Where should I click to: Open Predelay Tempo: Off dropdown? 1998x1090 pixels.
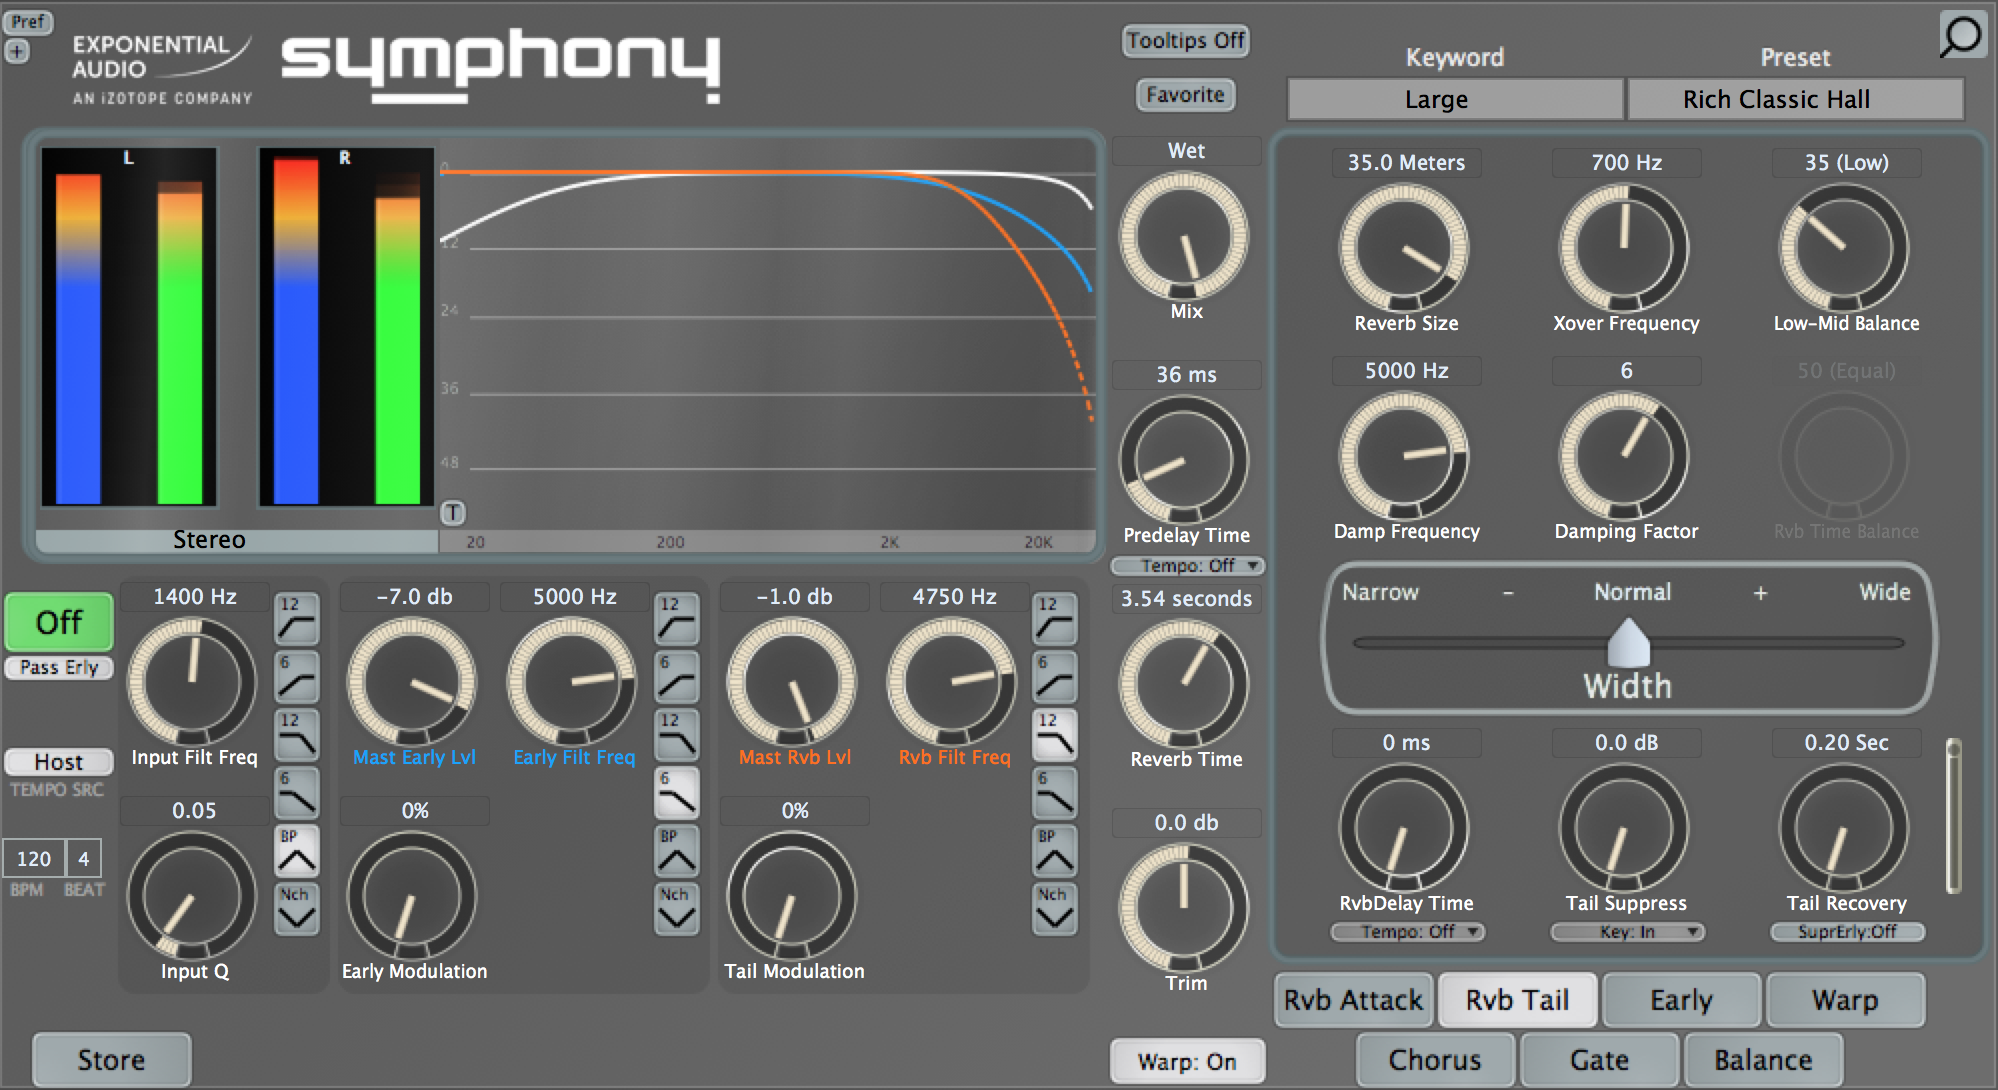coord(1188,566)
